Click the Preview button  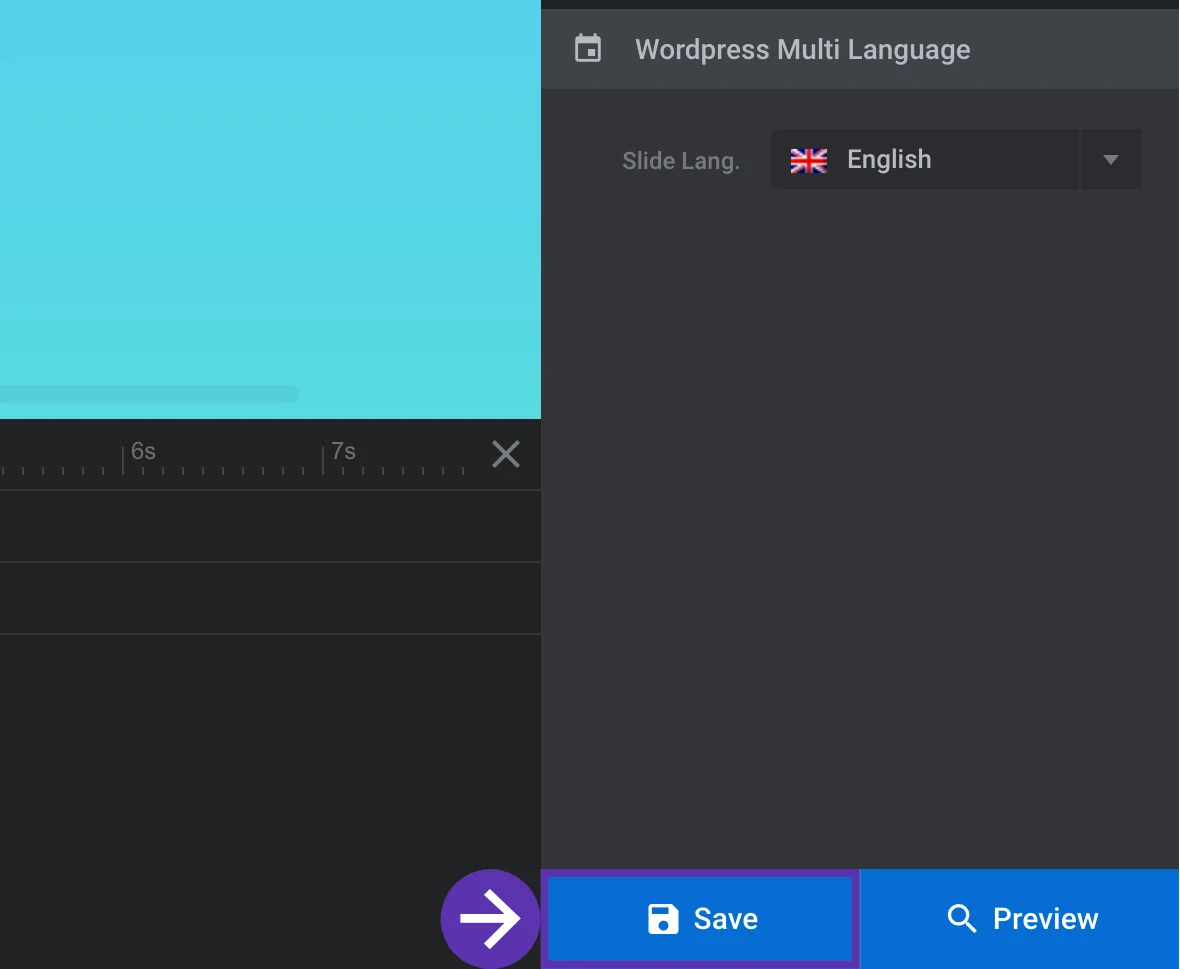click(1020, 919)
